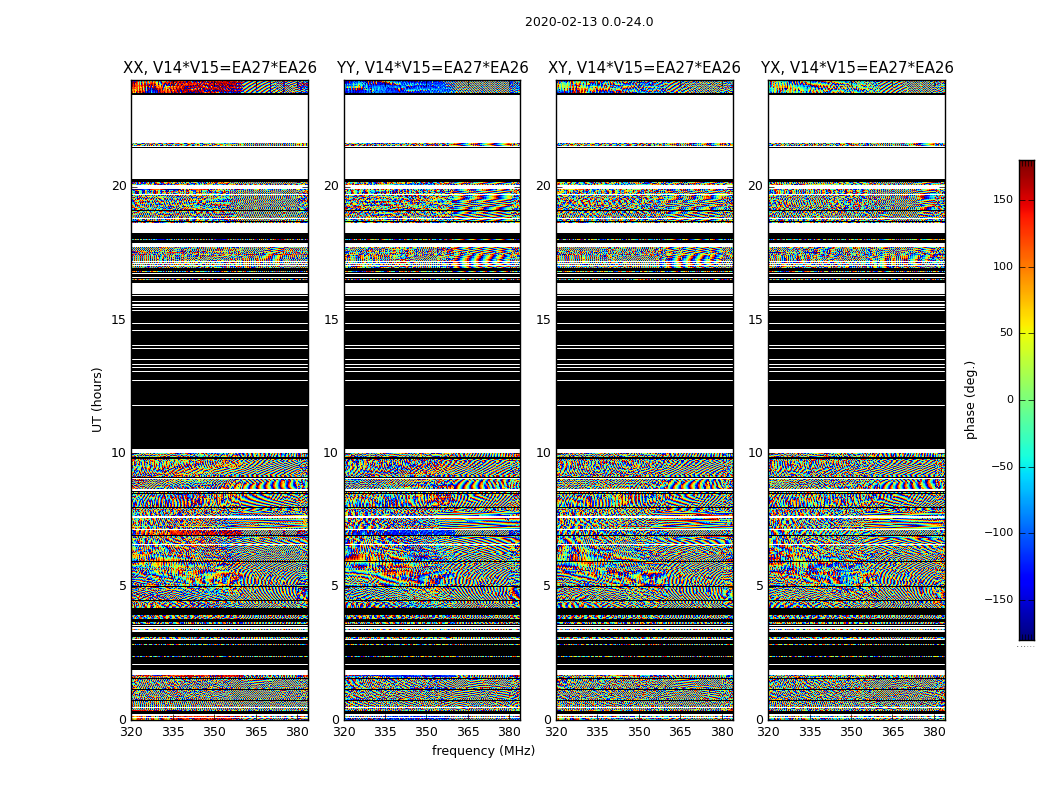Viewport: 1050px width, 800px height.
Task: Click the 'UT (hours)' y-axis label
Action: (97, 399)
